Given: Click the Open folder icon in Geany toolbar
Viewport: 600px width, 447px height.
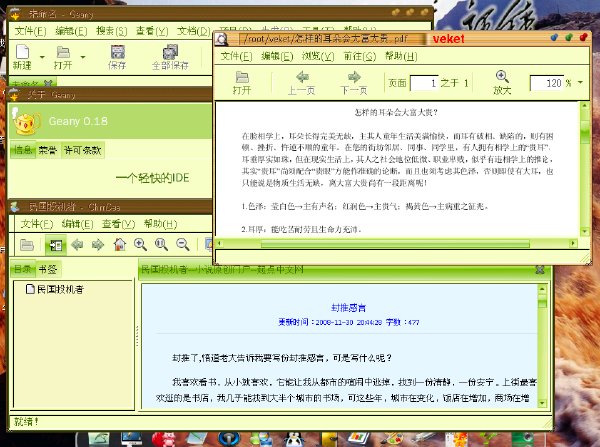Looking at the screenshot, I should point(63,52).
